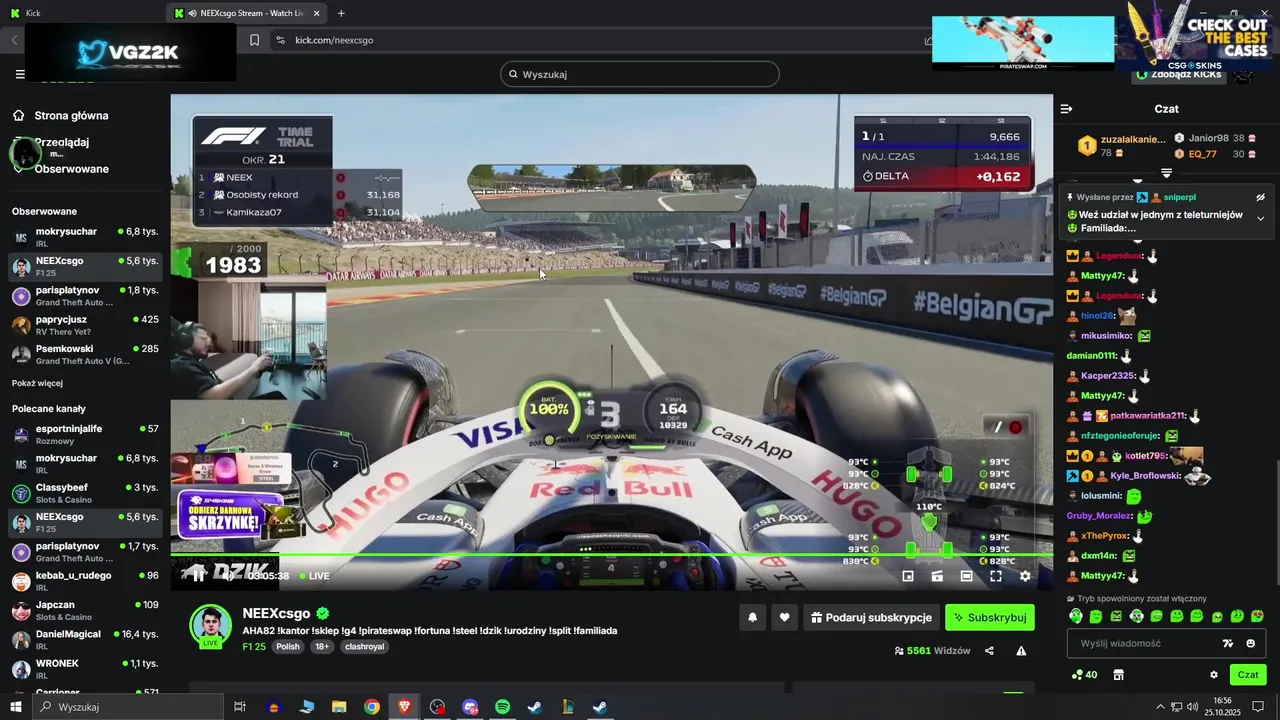Launch Chrome from the taskbar
The image size is (1280, 720).
[x=371, y=707]
